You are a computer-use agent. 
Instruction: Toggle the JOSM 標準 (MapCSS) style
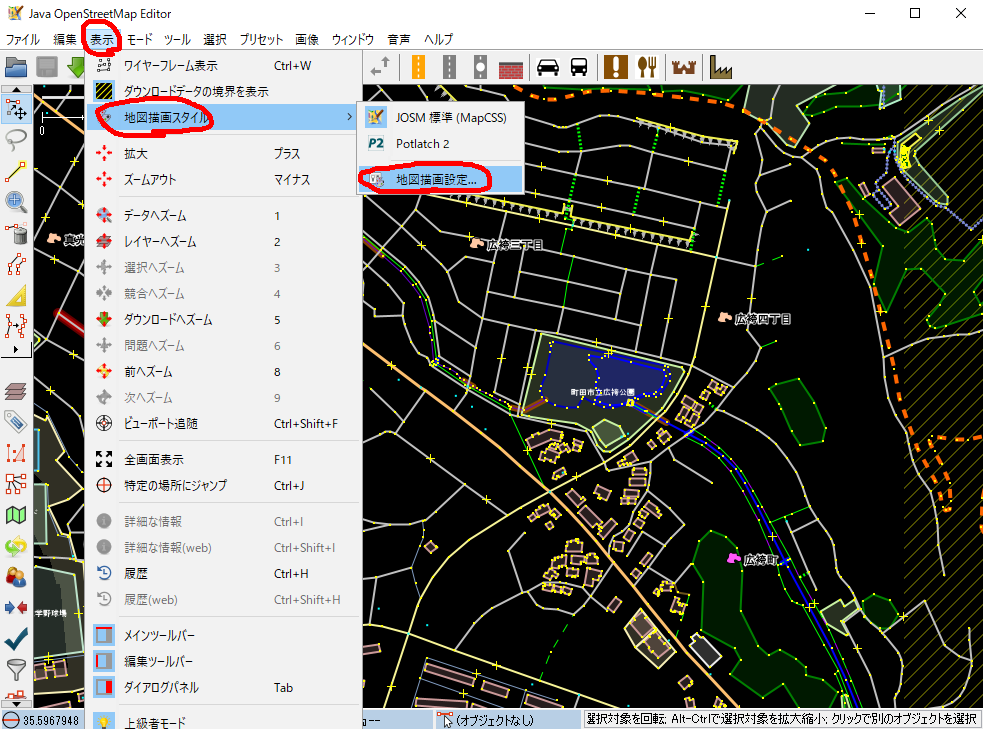point(450,117)
